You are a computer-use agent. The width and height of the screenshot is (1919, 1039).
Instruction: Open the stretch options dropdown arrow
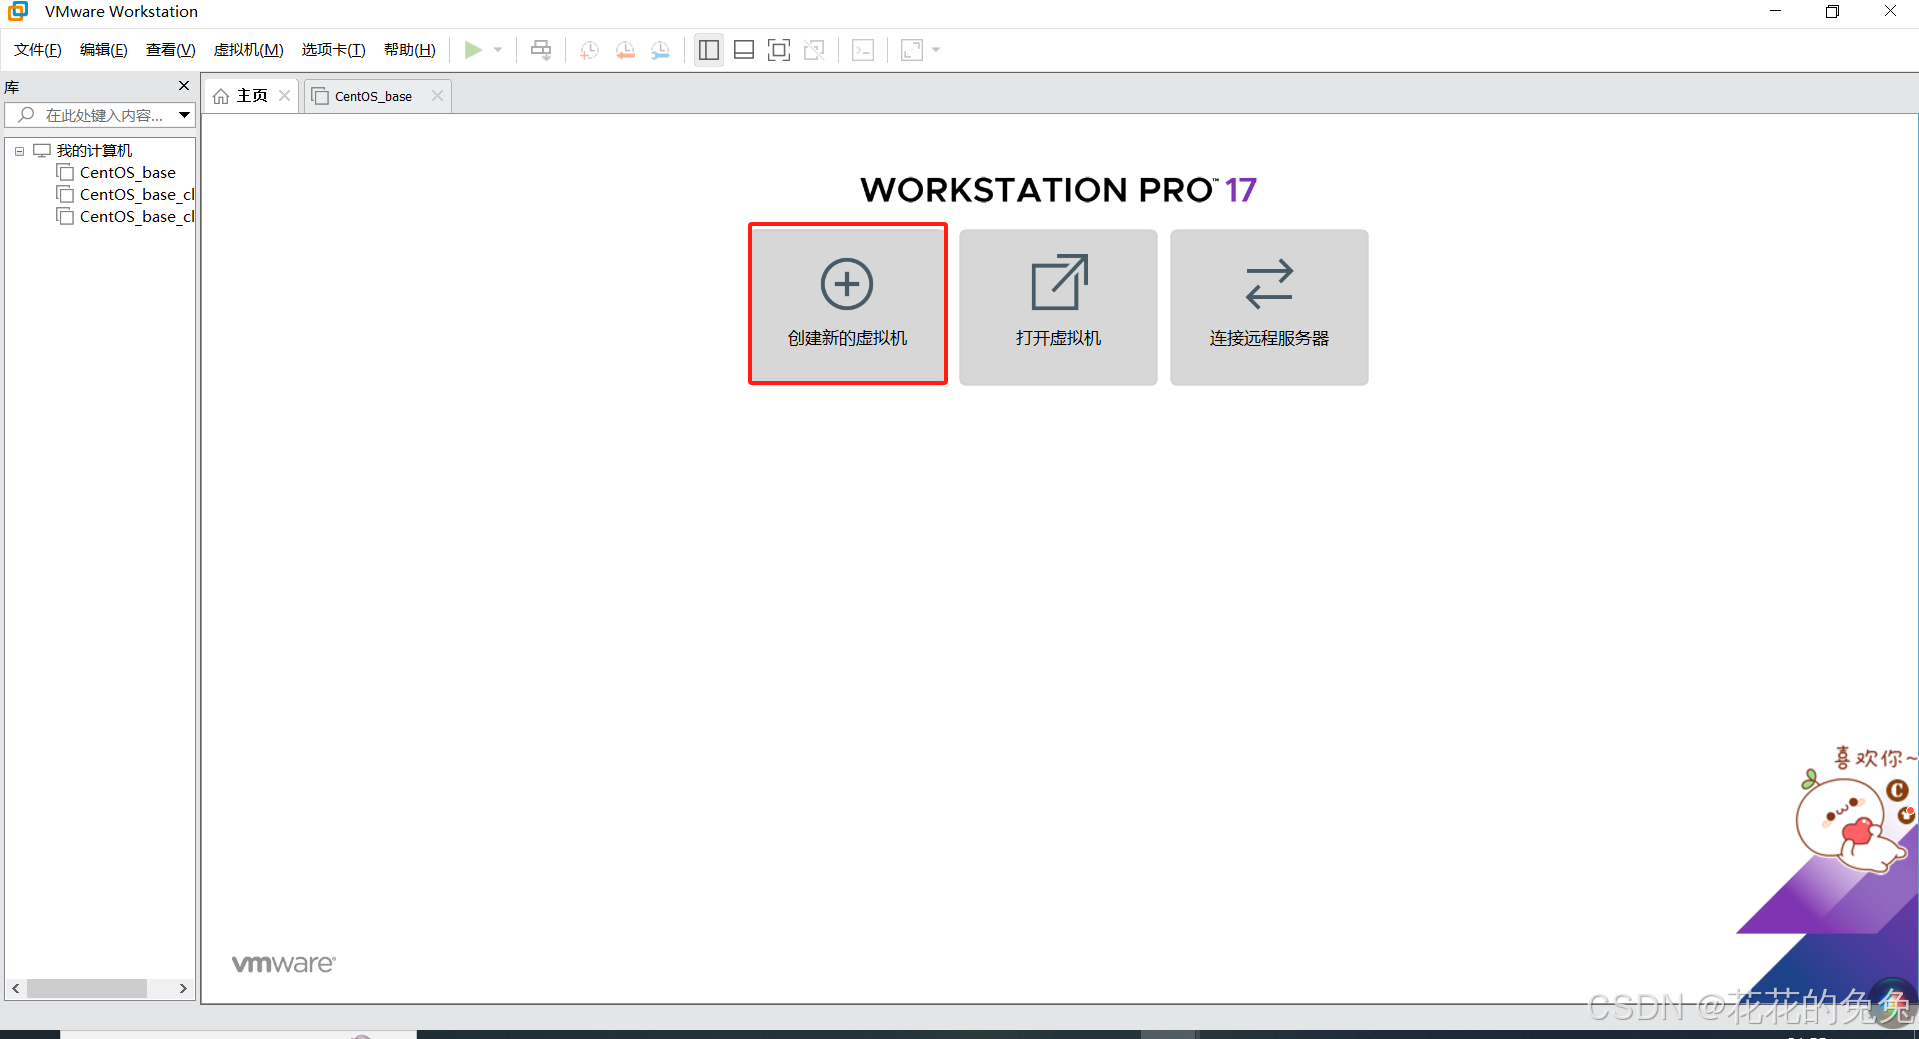(x=936, y=50)
